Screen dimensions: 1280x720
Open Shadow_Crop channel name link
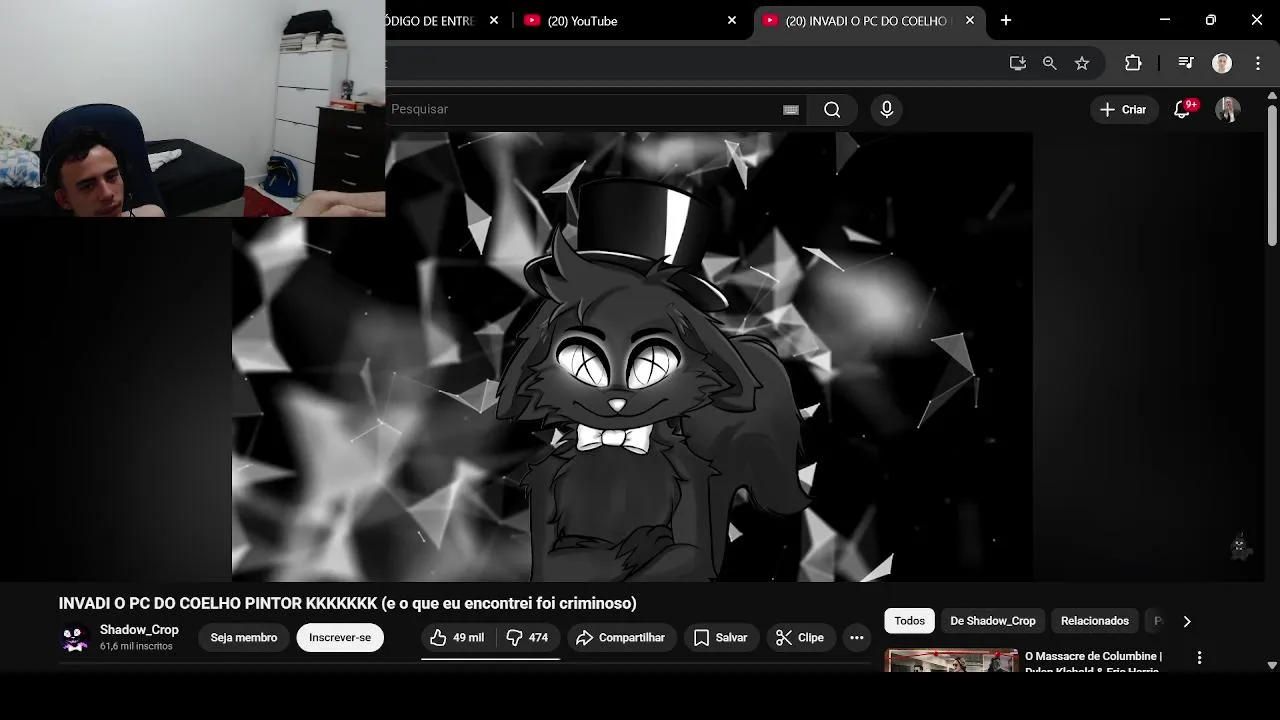pos(139,630)
